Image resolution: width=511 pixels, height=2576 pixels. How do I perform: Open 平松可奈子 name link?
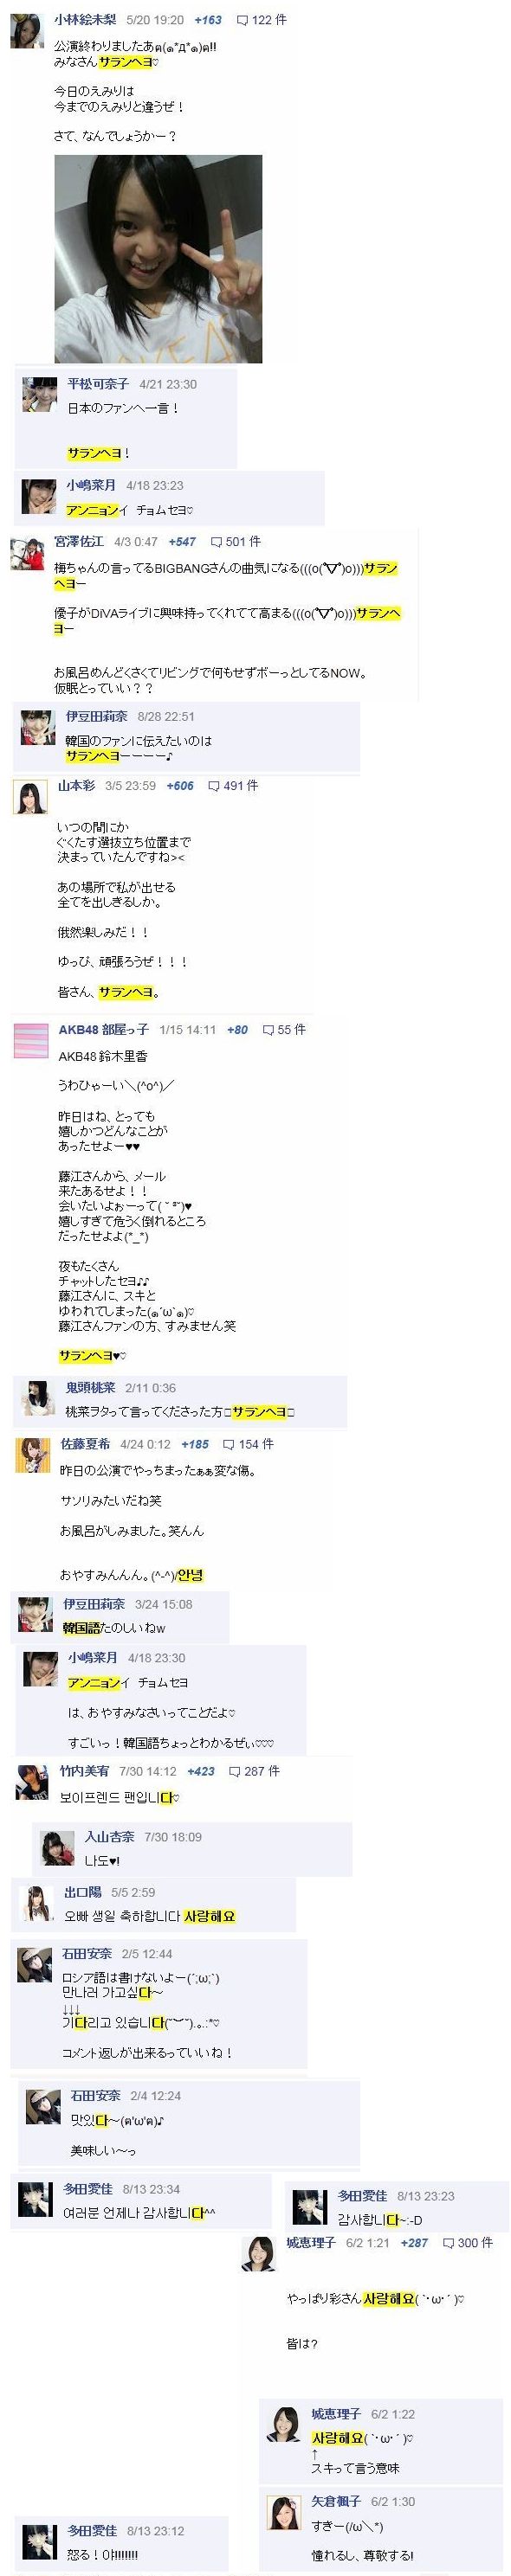[98, 384]
